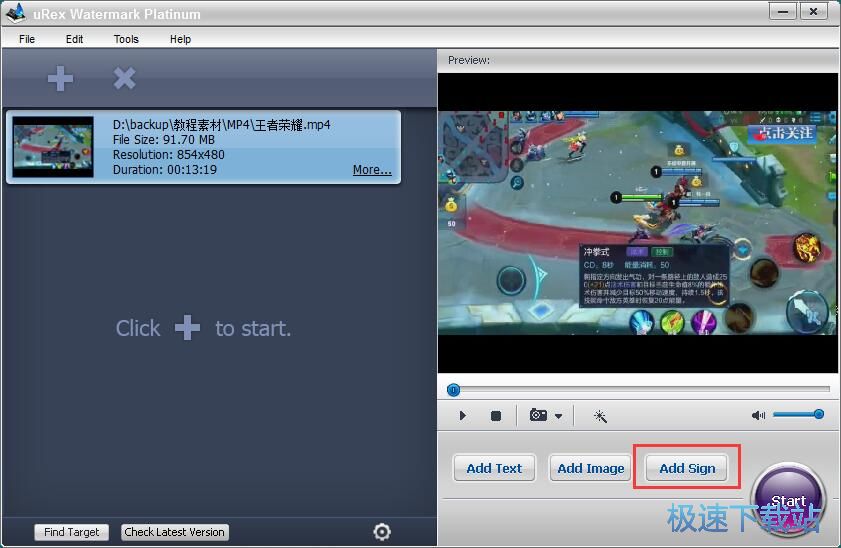Open the snapshot dropdown arrow
The width and height of the screenshot is (841, 548).
pos(558,416)
